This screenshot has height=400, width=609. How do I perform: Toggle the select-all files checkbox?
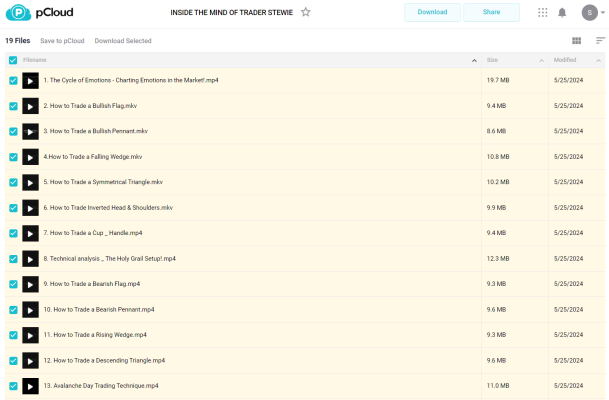13,60
